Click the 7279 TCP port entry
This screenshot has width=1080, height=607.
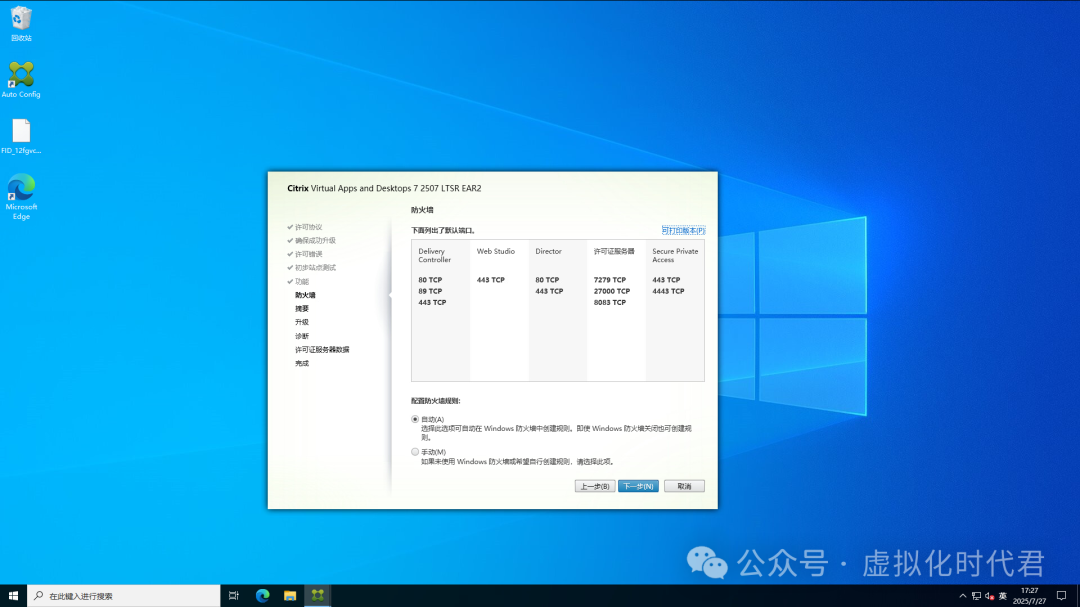point(610,280)
